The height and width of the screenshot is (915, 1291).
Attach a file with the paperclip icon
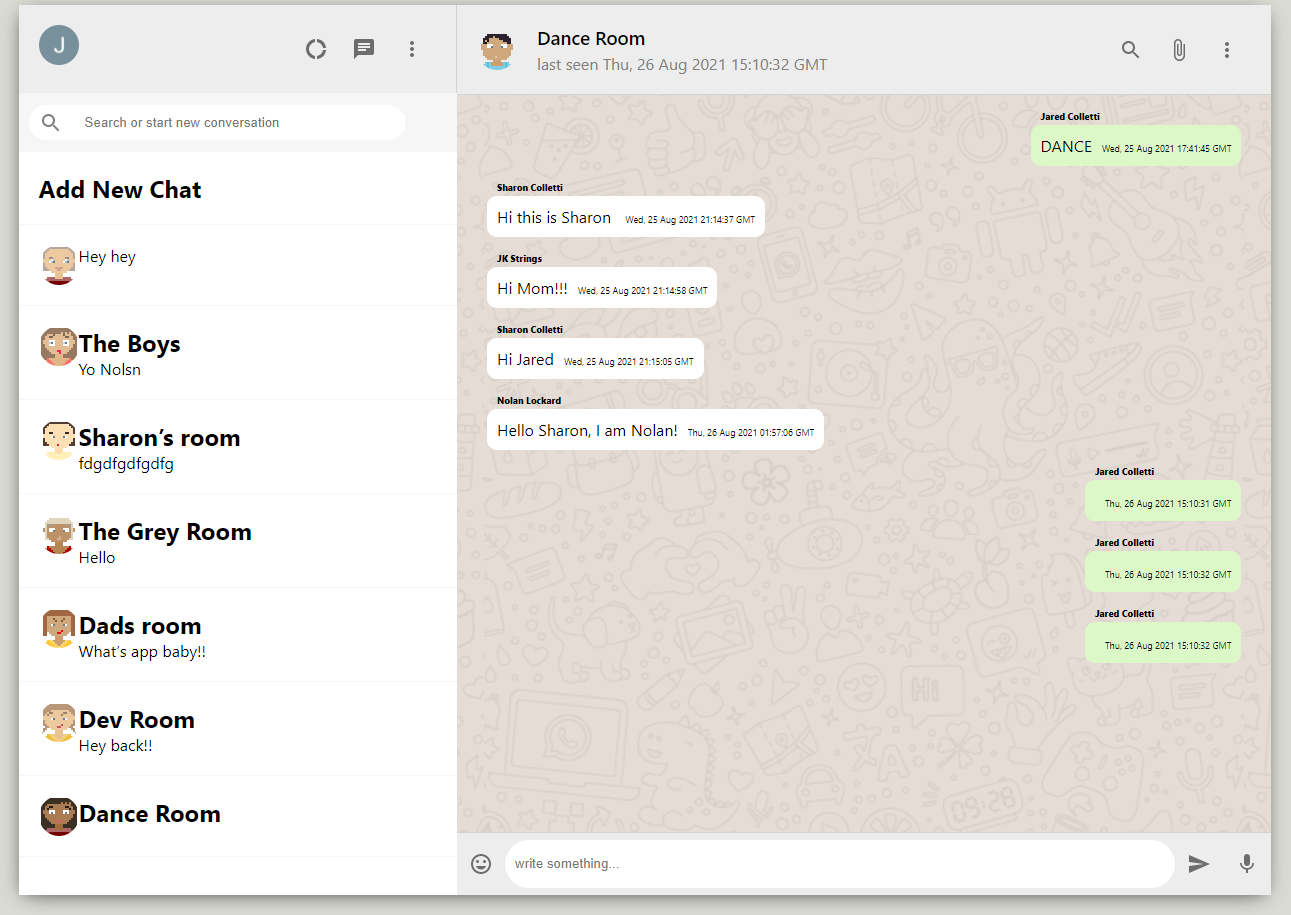tap(1179, 50)
